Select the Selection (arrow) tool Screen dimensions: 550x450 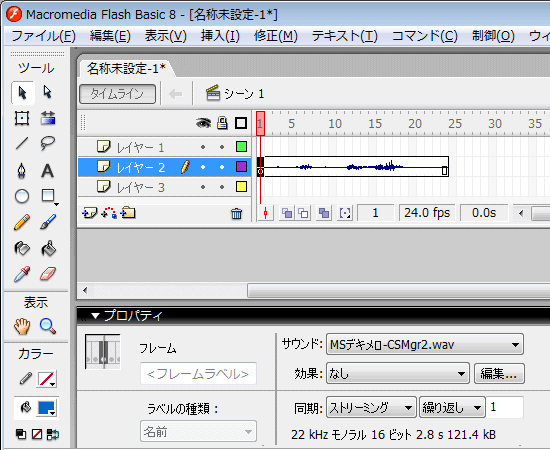(x=22, y=93)
